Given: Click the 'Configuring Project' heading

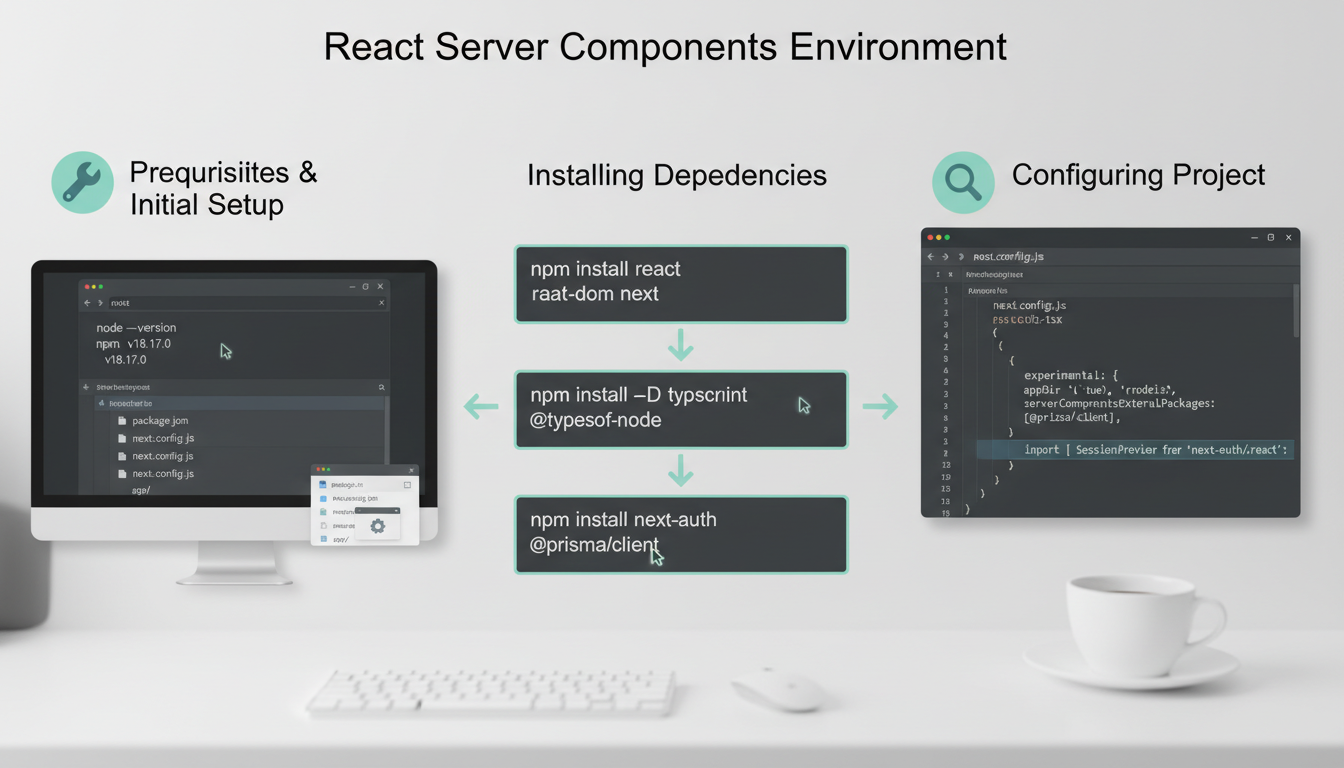Looking at the screenshot, I should (x=1138, y=175).
